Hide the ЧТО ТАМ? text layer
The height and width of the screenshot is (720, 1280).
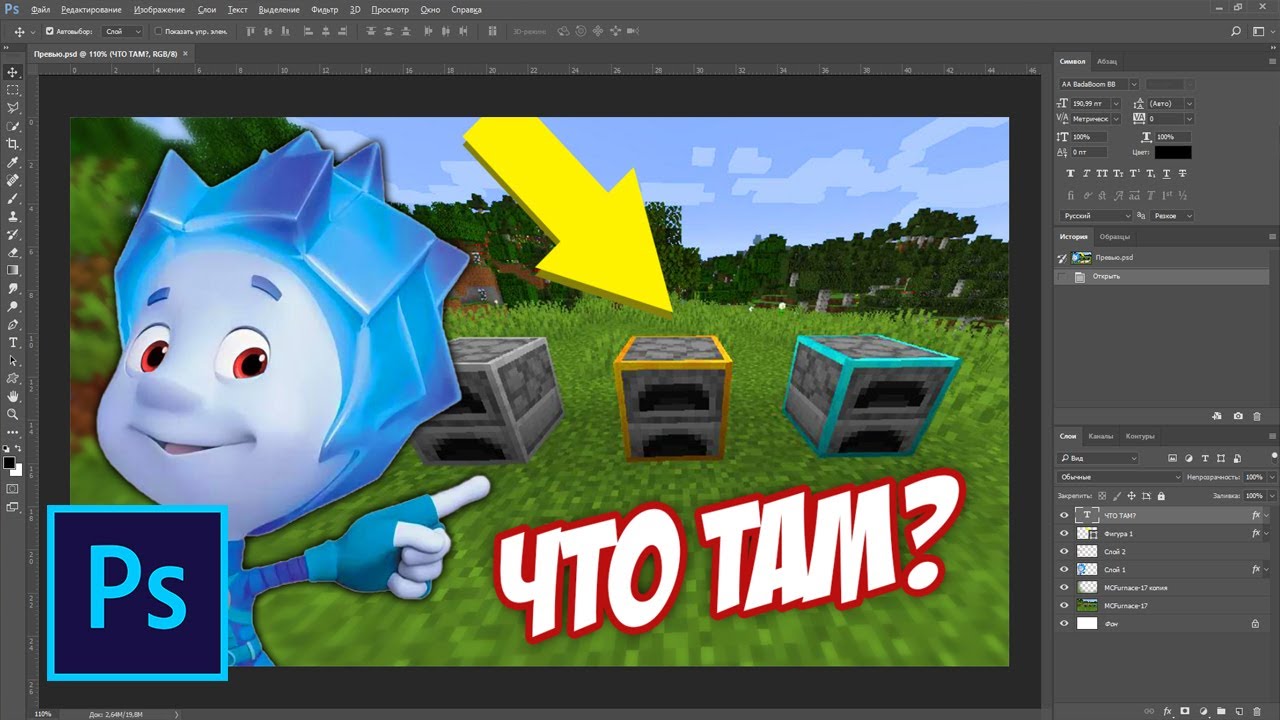1064,516
